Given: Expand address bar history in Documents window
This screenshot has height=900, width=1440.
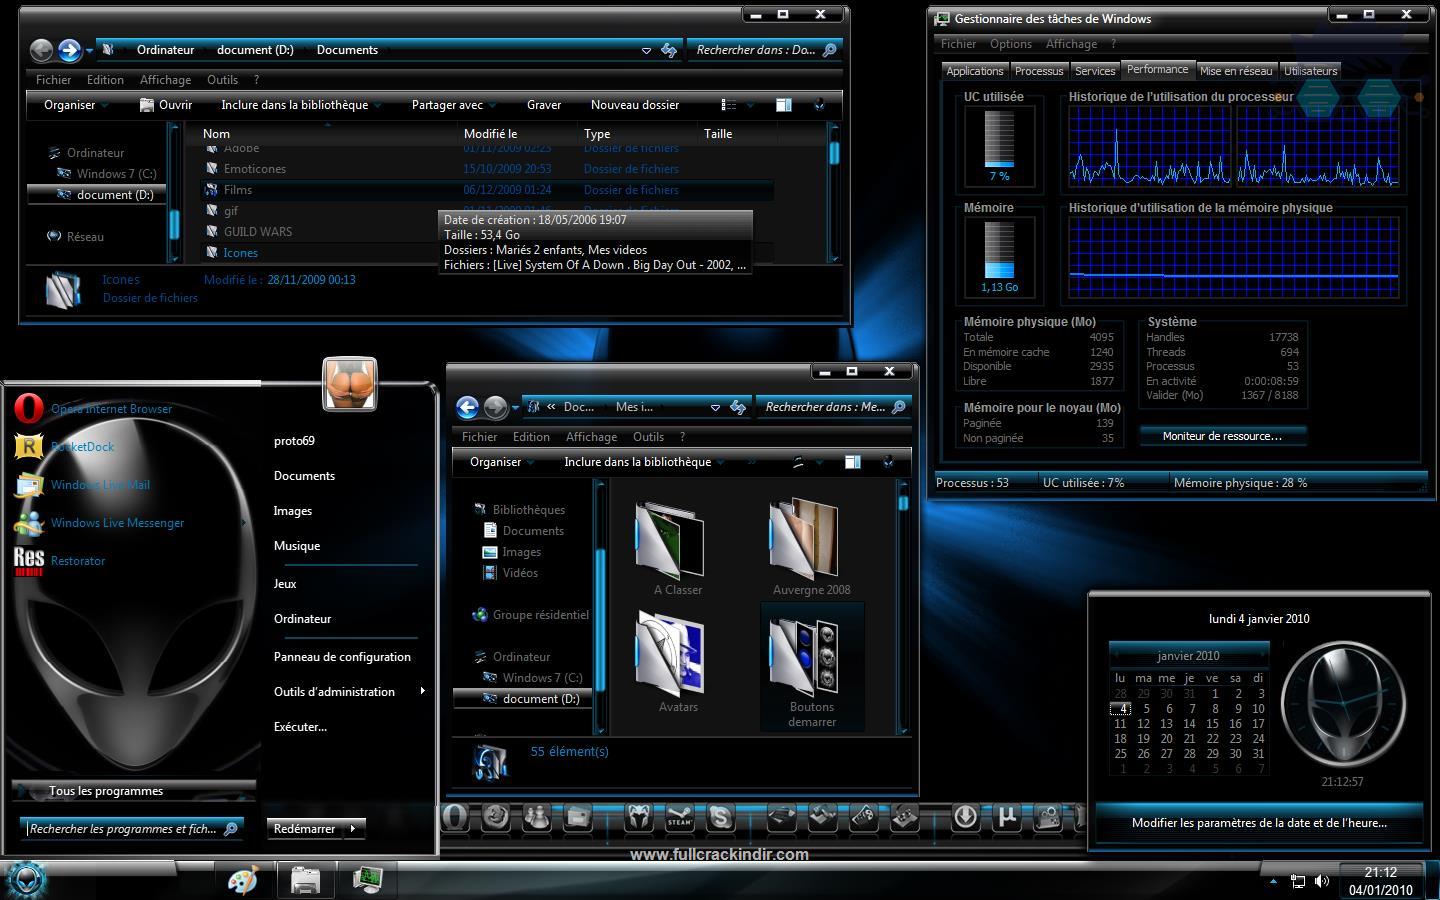Looking at the screenshot, I should (646, 50).
